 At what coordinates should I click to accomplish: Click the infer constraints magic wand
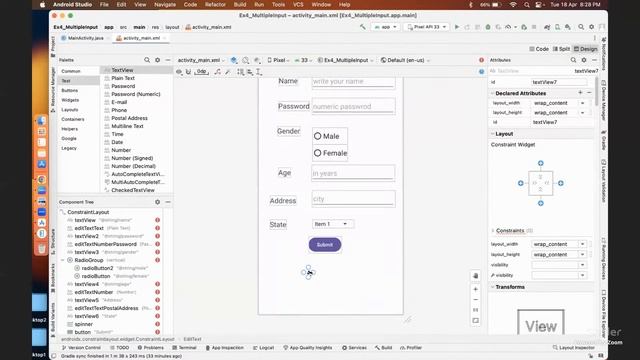[x=228, y=72]
